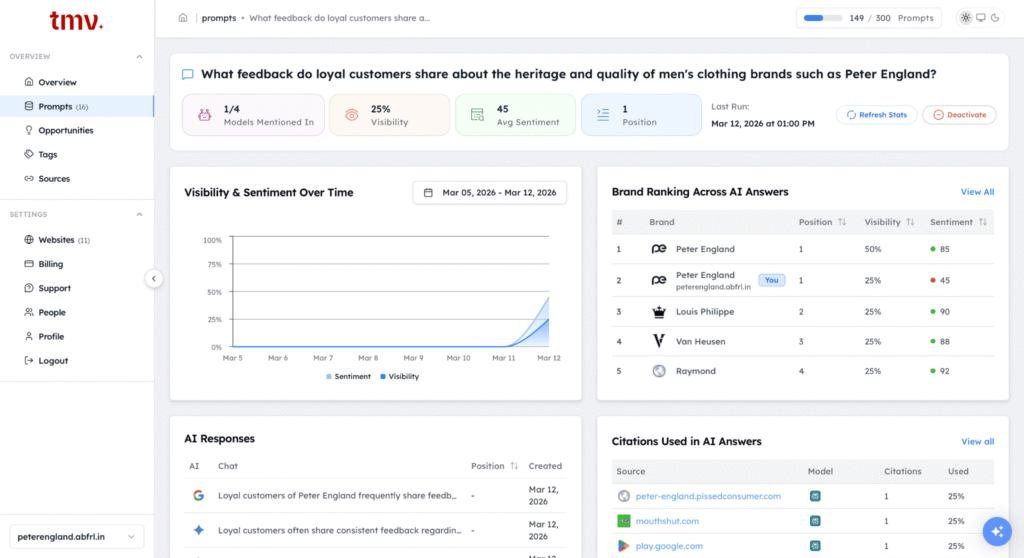The width and height of the screenshot is (1024, 558).
Task: Open People settings
Action: 77,312
